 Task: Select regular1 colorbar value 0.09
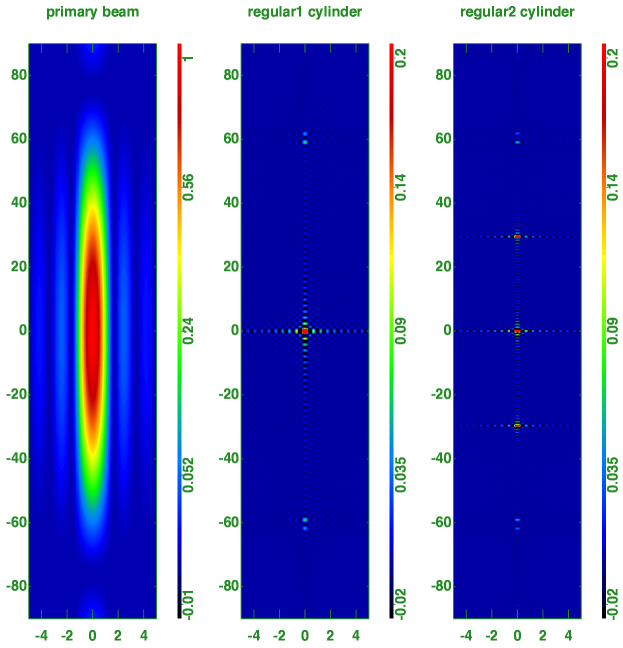[x=401, y=331]
